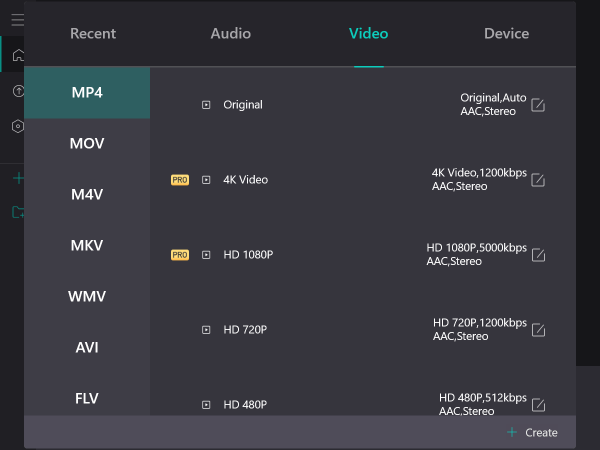This screenshot has width=600, height=450.
Task: Choose the Original resolution preset
Action: tap(243, 105)
